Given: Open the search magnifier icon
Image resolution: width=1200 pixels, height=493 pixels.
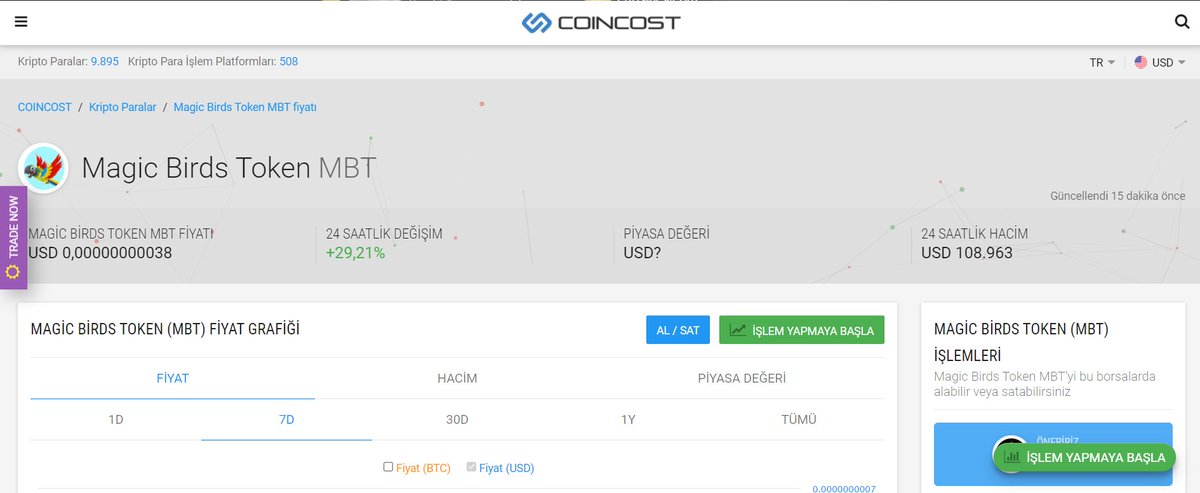Looking at the screenshot, I should [1182, 22].
